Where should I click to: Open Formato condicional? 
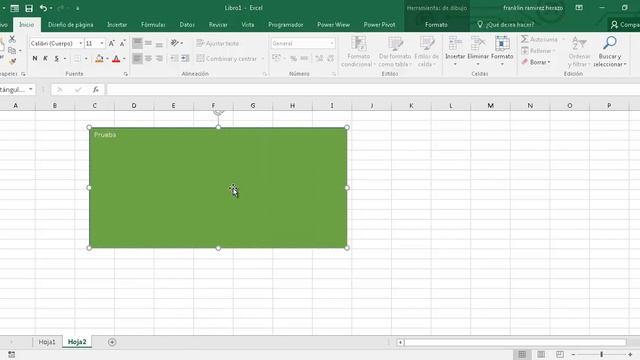(358, 51)
